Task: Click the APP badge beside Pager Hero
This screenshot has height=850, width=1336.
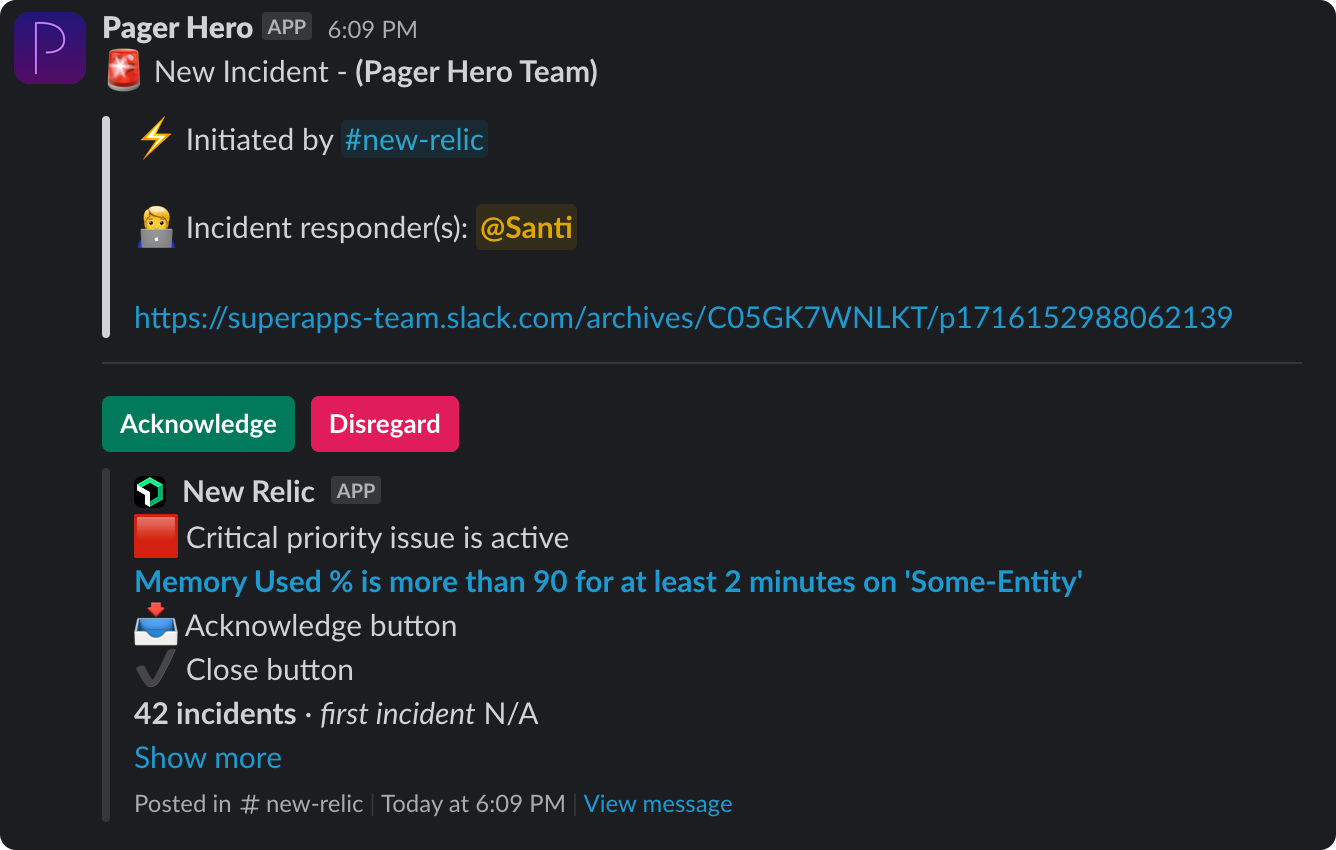Action: point(287,27)
